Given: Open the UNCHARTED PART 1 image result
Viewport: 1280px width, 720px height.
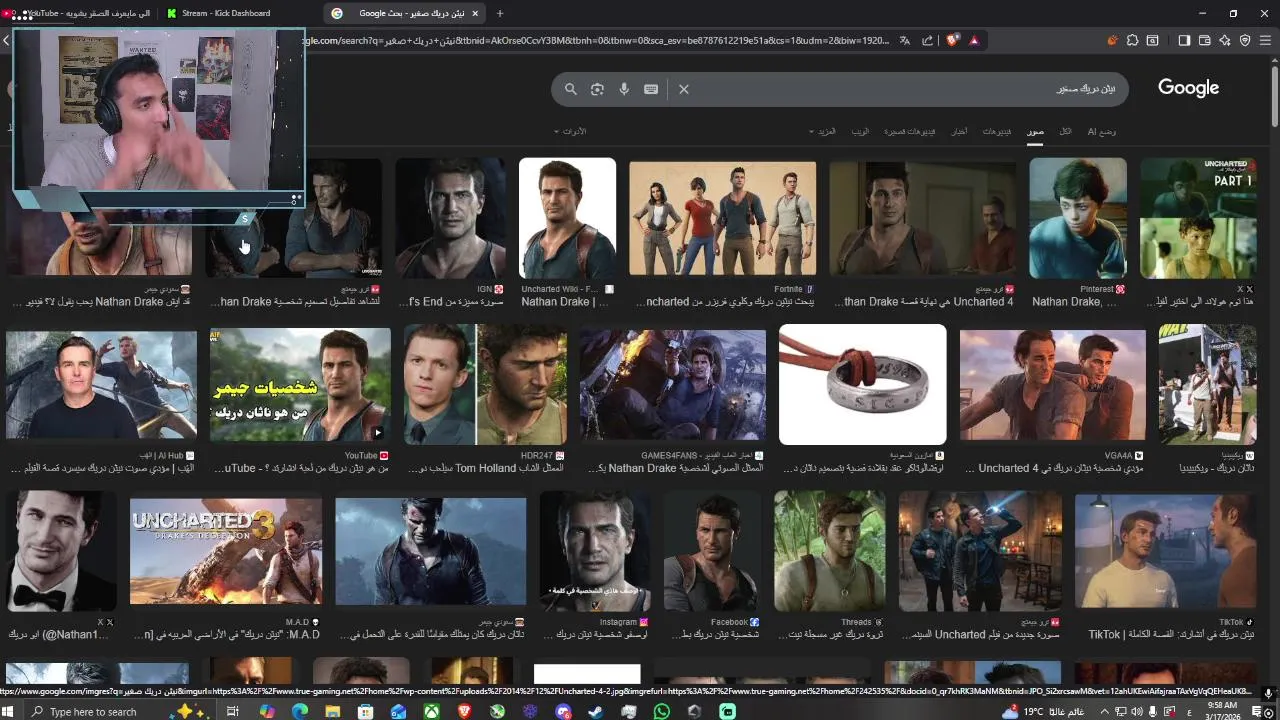Looking at the screenshot, I should (1198, 218).
